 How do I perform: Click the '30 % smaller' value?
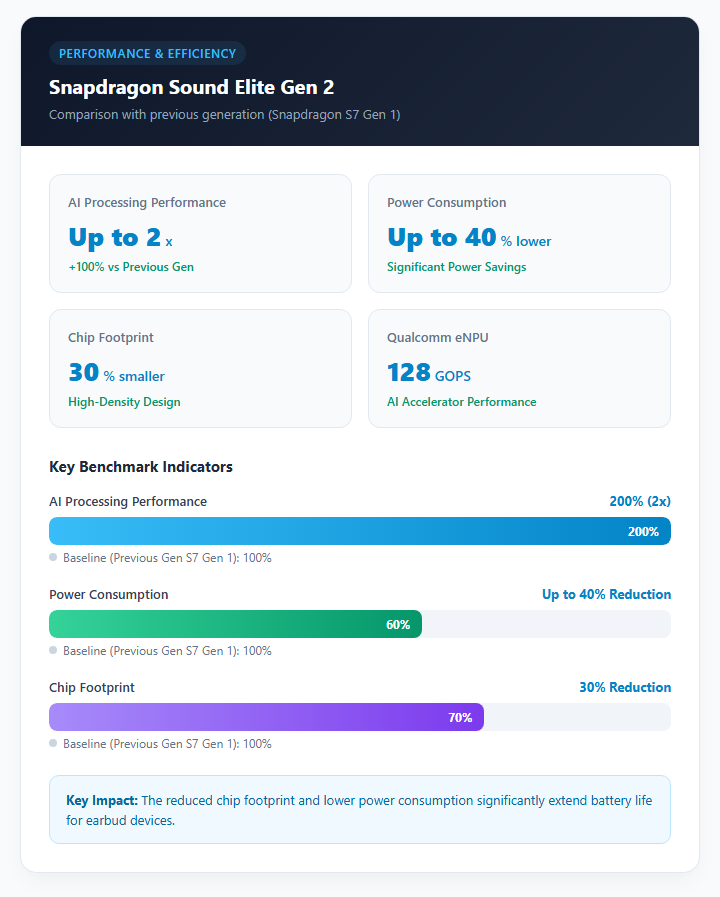(117, 373)
